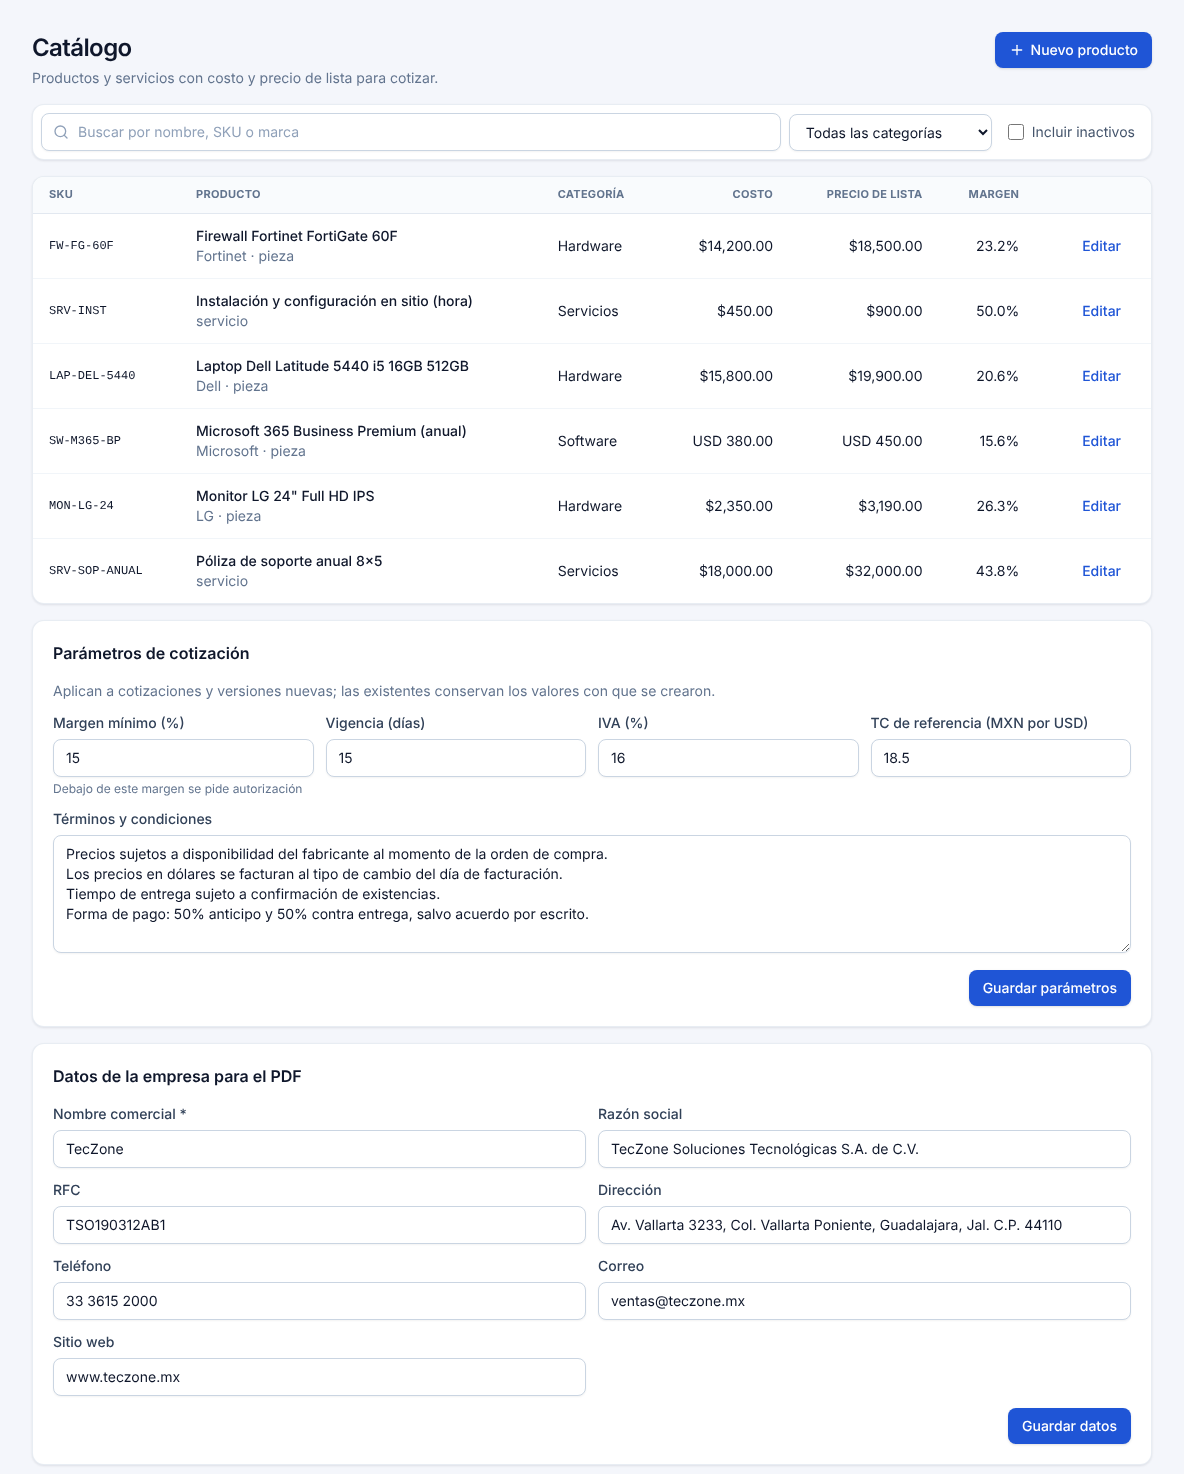Select the Razón social input
The width and height of the screenshot is (1184, 1474).
[864, 1149]
